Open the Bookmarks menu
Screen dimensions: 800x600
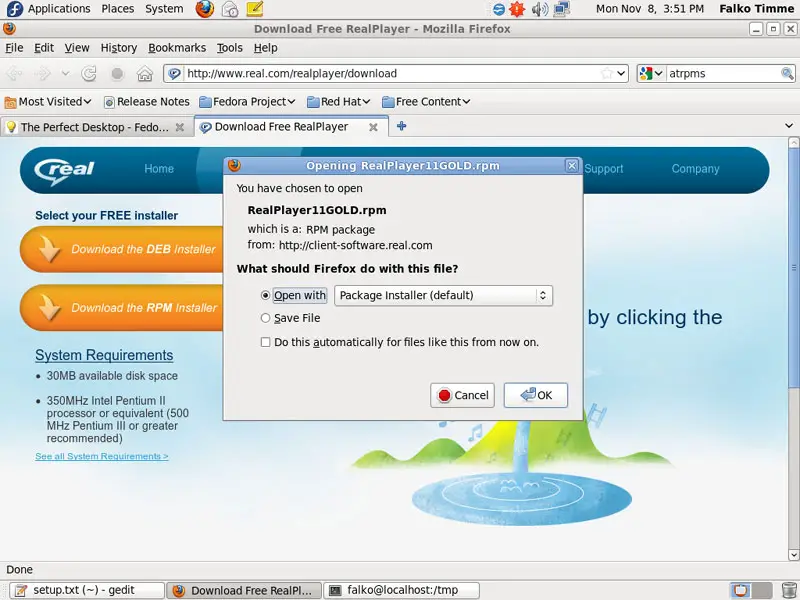(177, 47)
